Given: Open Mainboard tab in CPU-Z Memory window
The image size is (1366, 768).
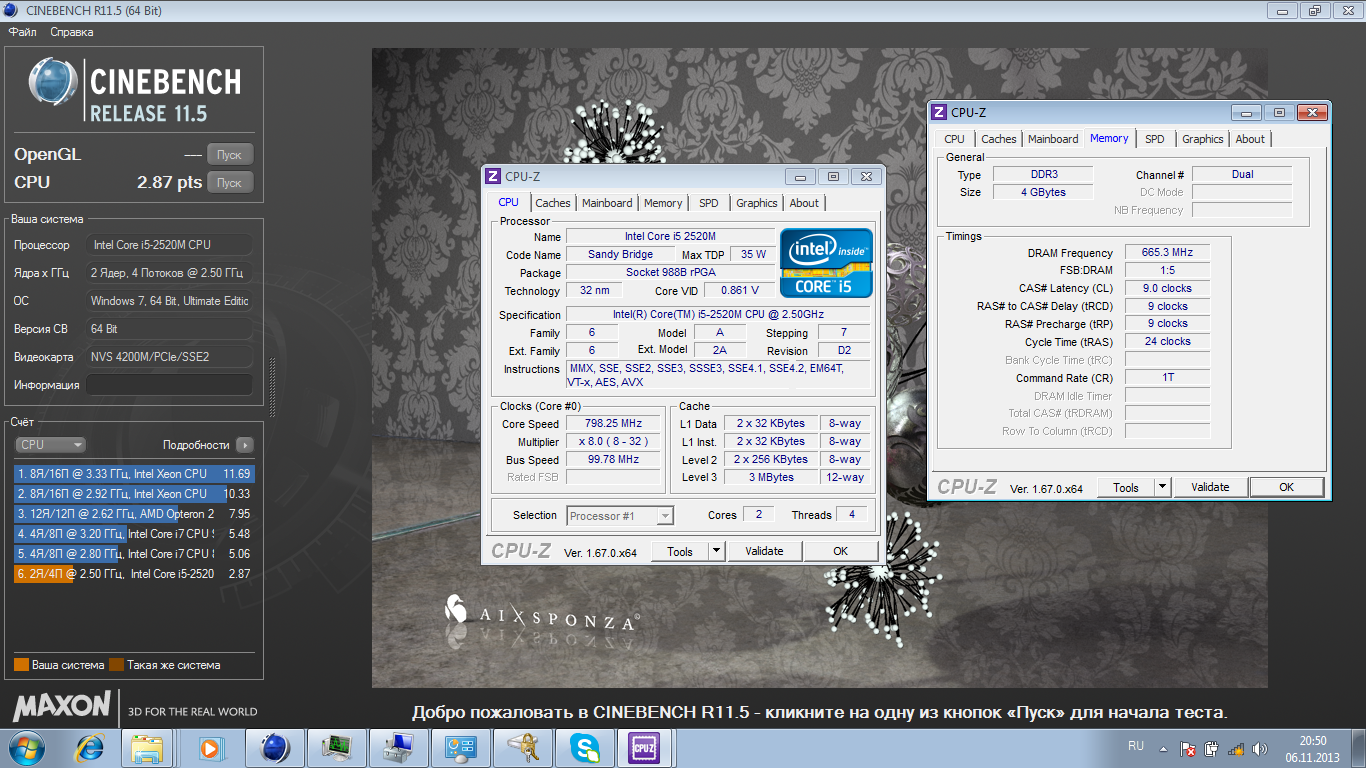Looking at the screenshot, I should tap(1053, 139).
